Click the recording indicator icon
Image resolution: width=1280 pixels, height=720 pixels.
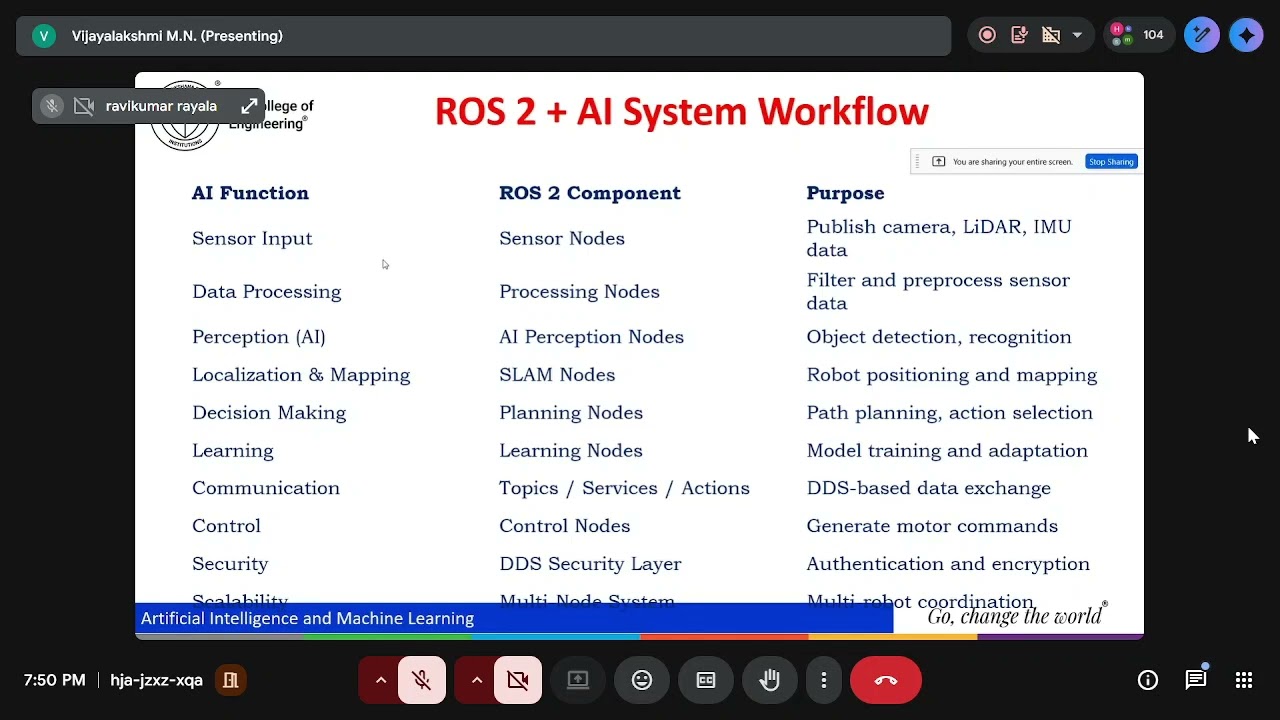coord(987,35)
